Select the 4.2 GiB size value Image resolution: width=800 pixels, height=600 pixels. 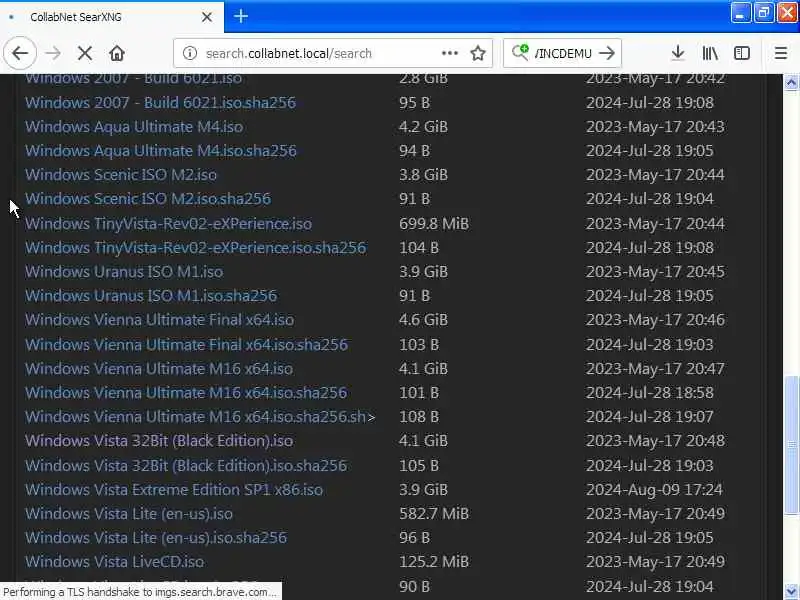tap(423, 127)
